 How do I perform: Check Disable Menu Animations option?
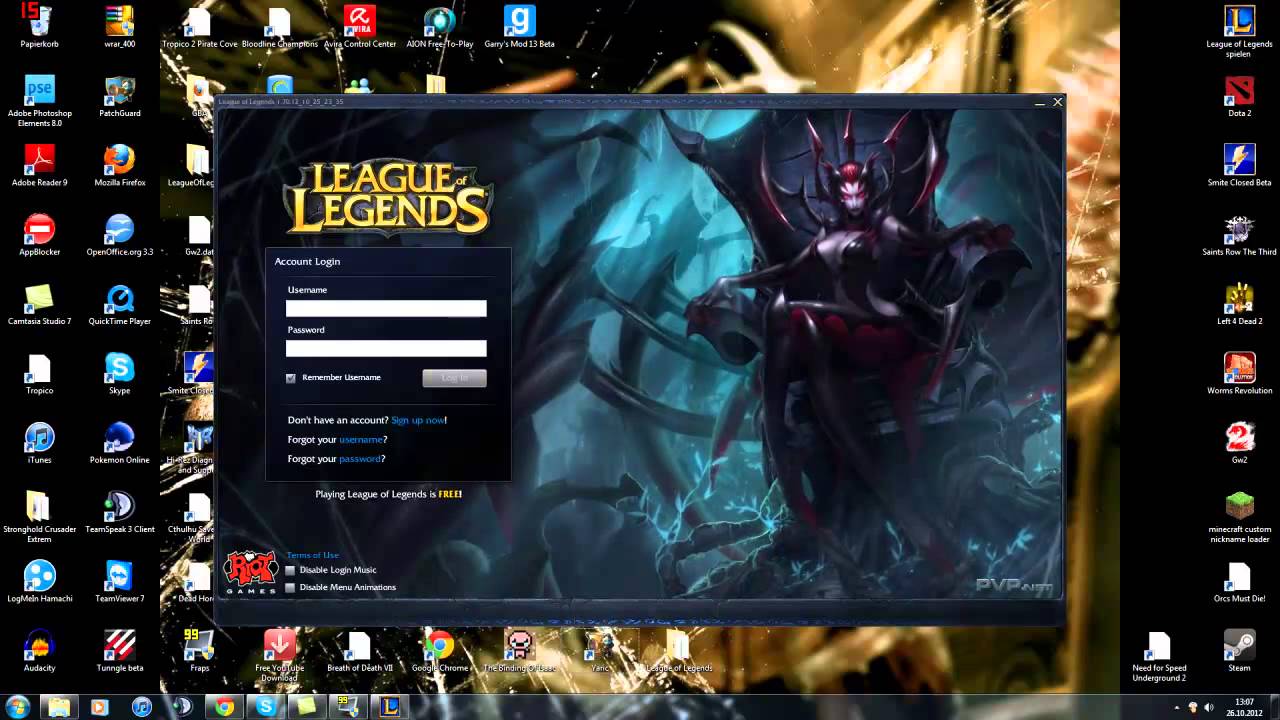[291, 588]
